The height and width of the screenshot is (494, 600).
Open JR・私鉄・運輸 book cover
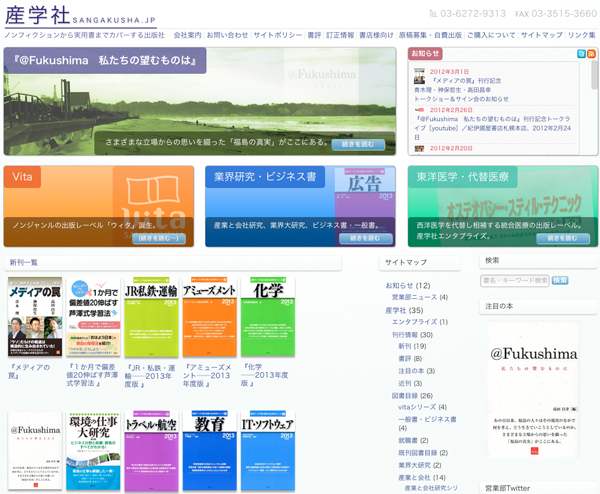(x=151, y=317)
